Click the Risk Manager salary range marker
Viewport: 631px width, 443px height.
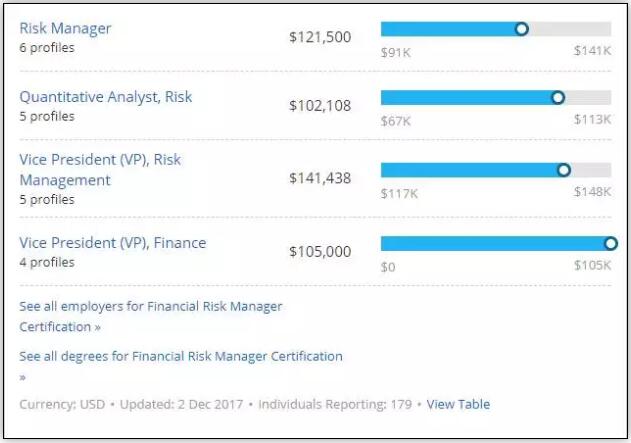click(x=521, y=29)
